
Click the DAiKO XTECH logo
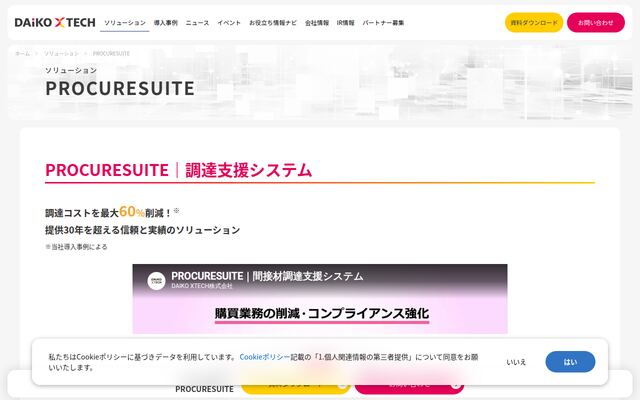click(x=55, y=22)
